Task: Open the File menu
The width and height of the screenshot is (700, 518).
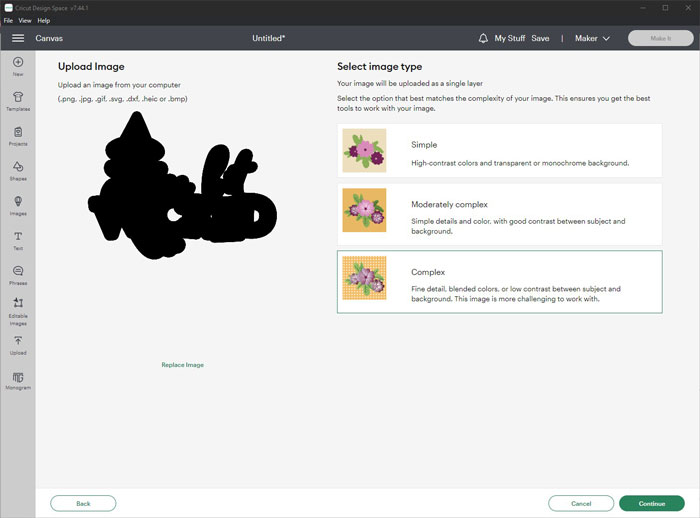Action: [8, 21]
